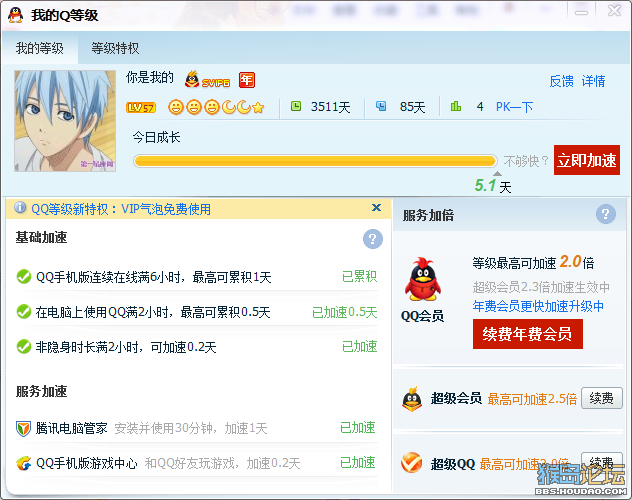Click the active days clock icon beside 3511天
This screenshot has width=632, height=500.
[296, 106]
